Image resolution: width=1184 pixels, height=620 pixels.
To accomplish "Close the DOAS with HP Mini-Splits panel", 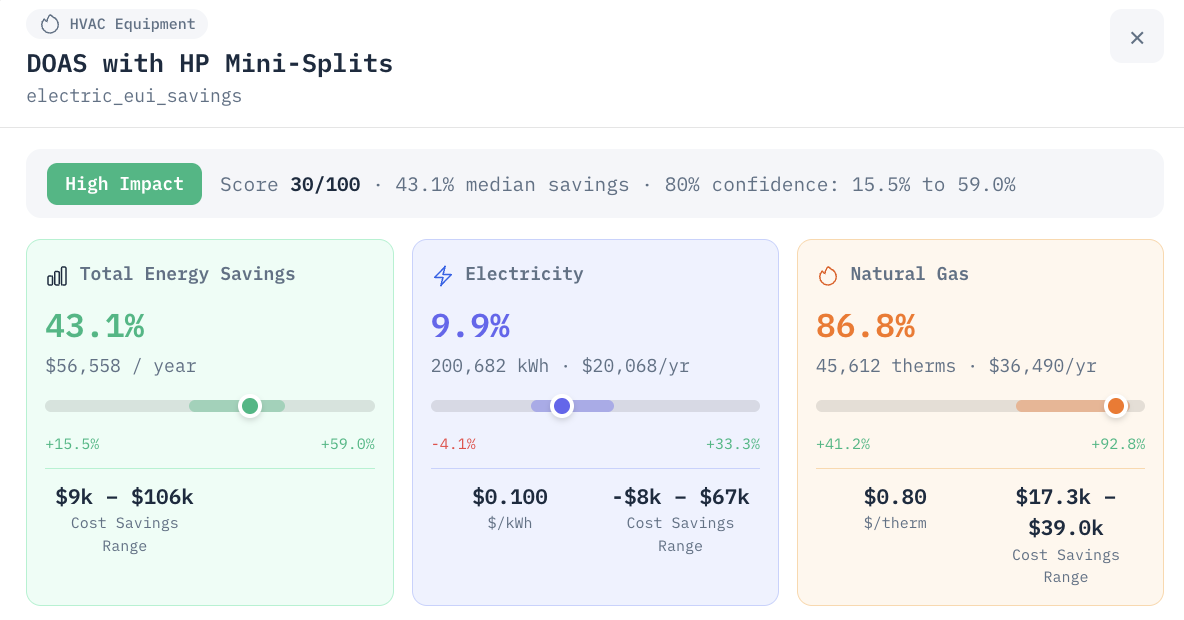I will [1136, 37].
